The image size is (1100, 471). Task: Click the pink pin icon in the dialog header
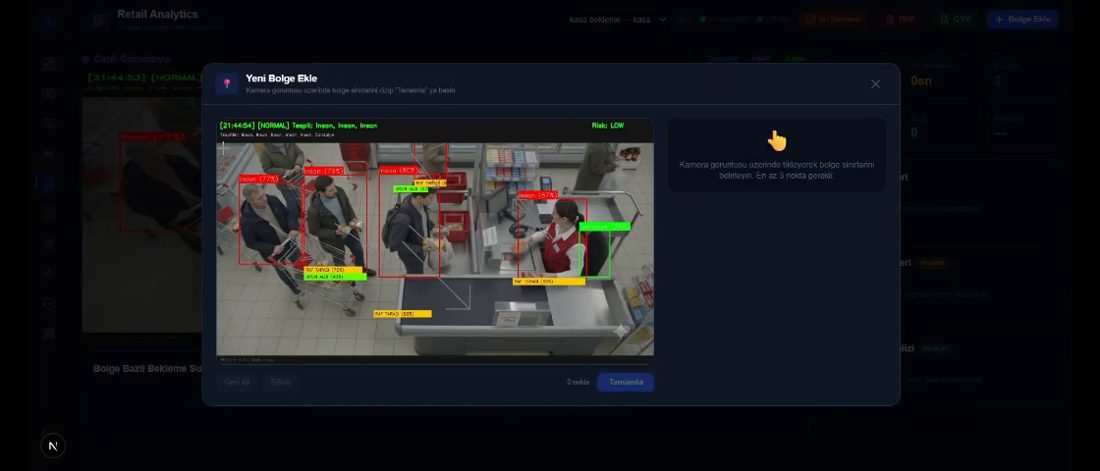coord(227,84)
